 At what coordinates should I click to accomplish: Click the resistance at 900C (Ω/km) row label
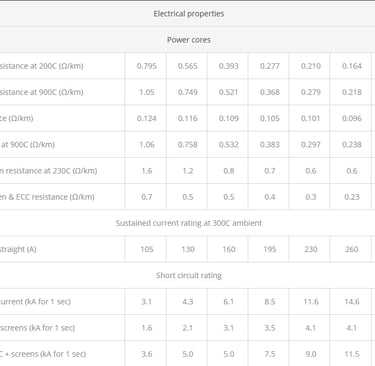click(x=41, y=92)
